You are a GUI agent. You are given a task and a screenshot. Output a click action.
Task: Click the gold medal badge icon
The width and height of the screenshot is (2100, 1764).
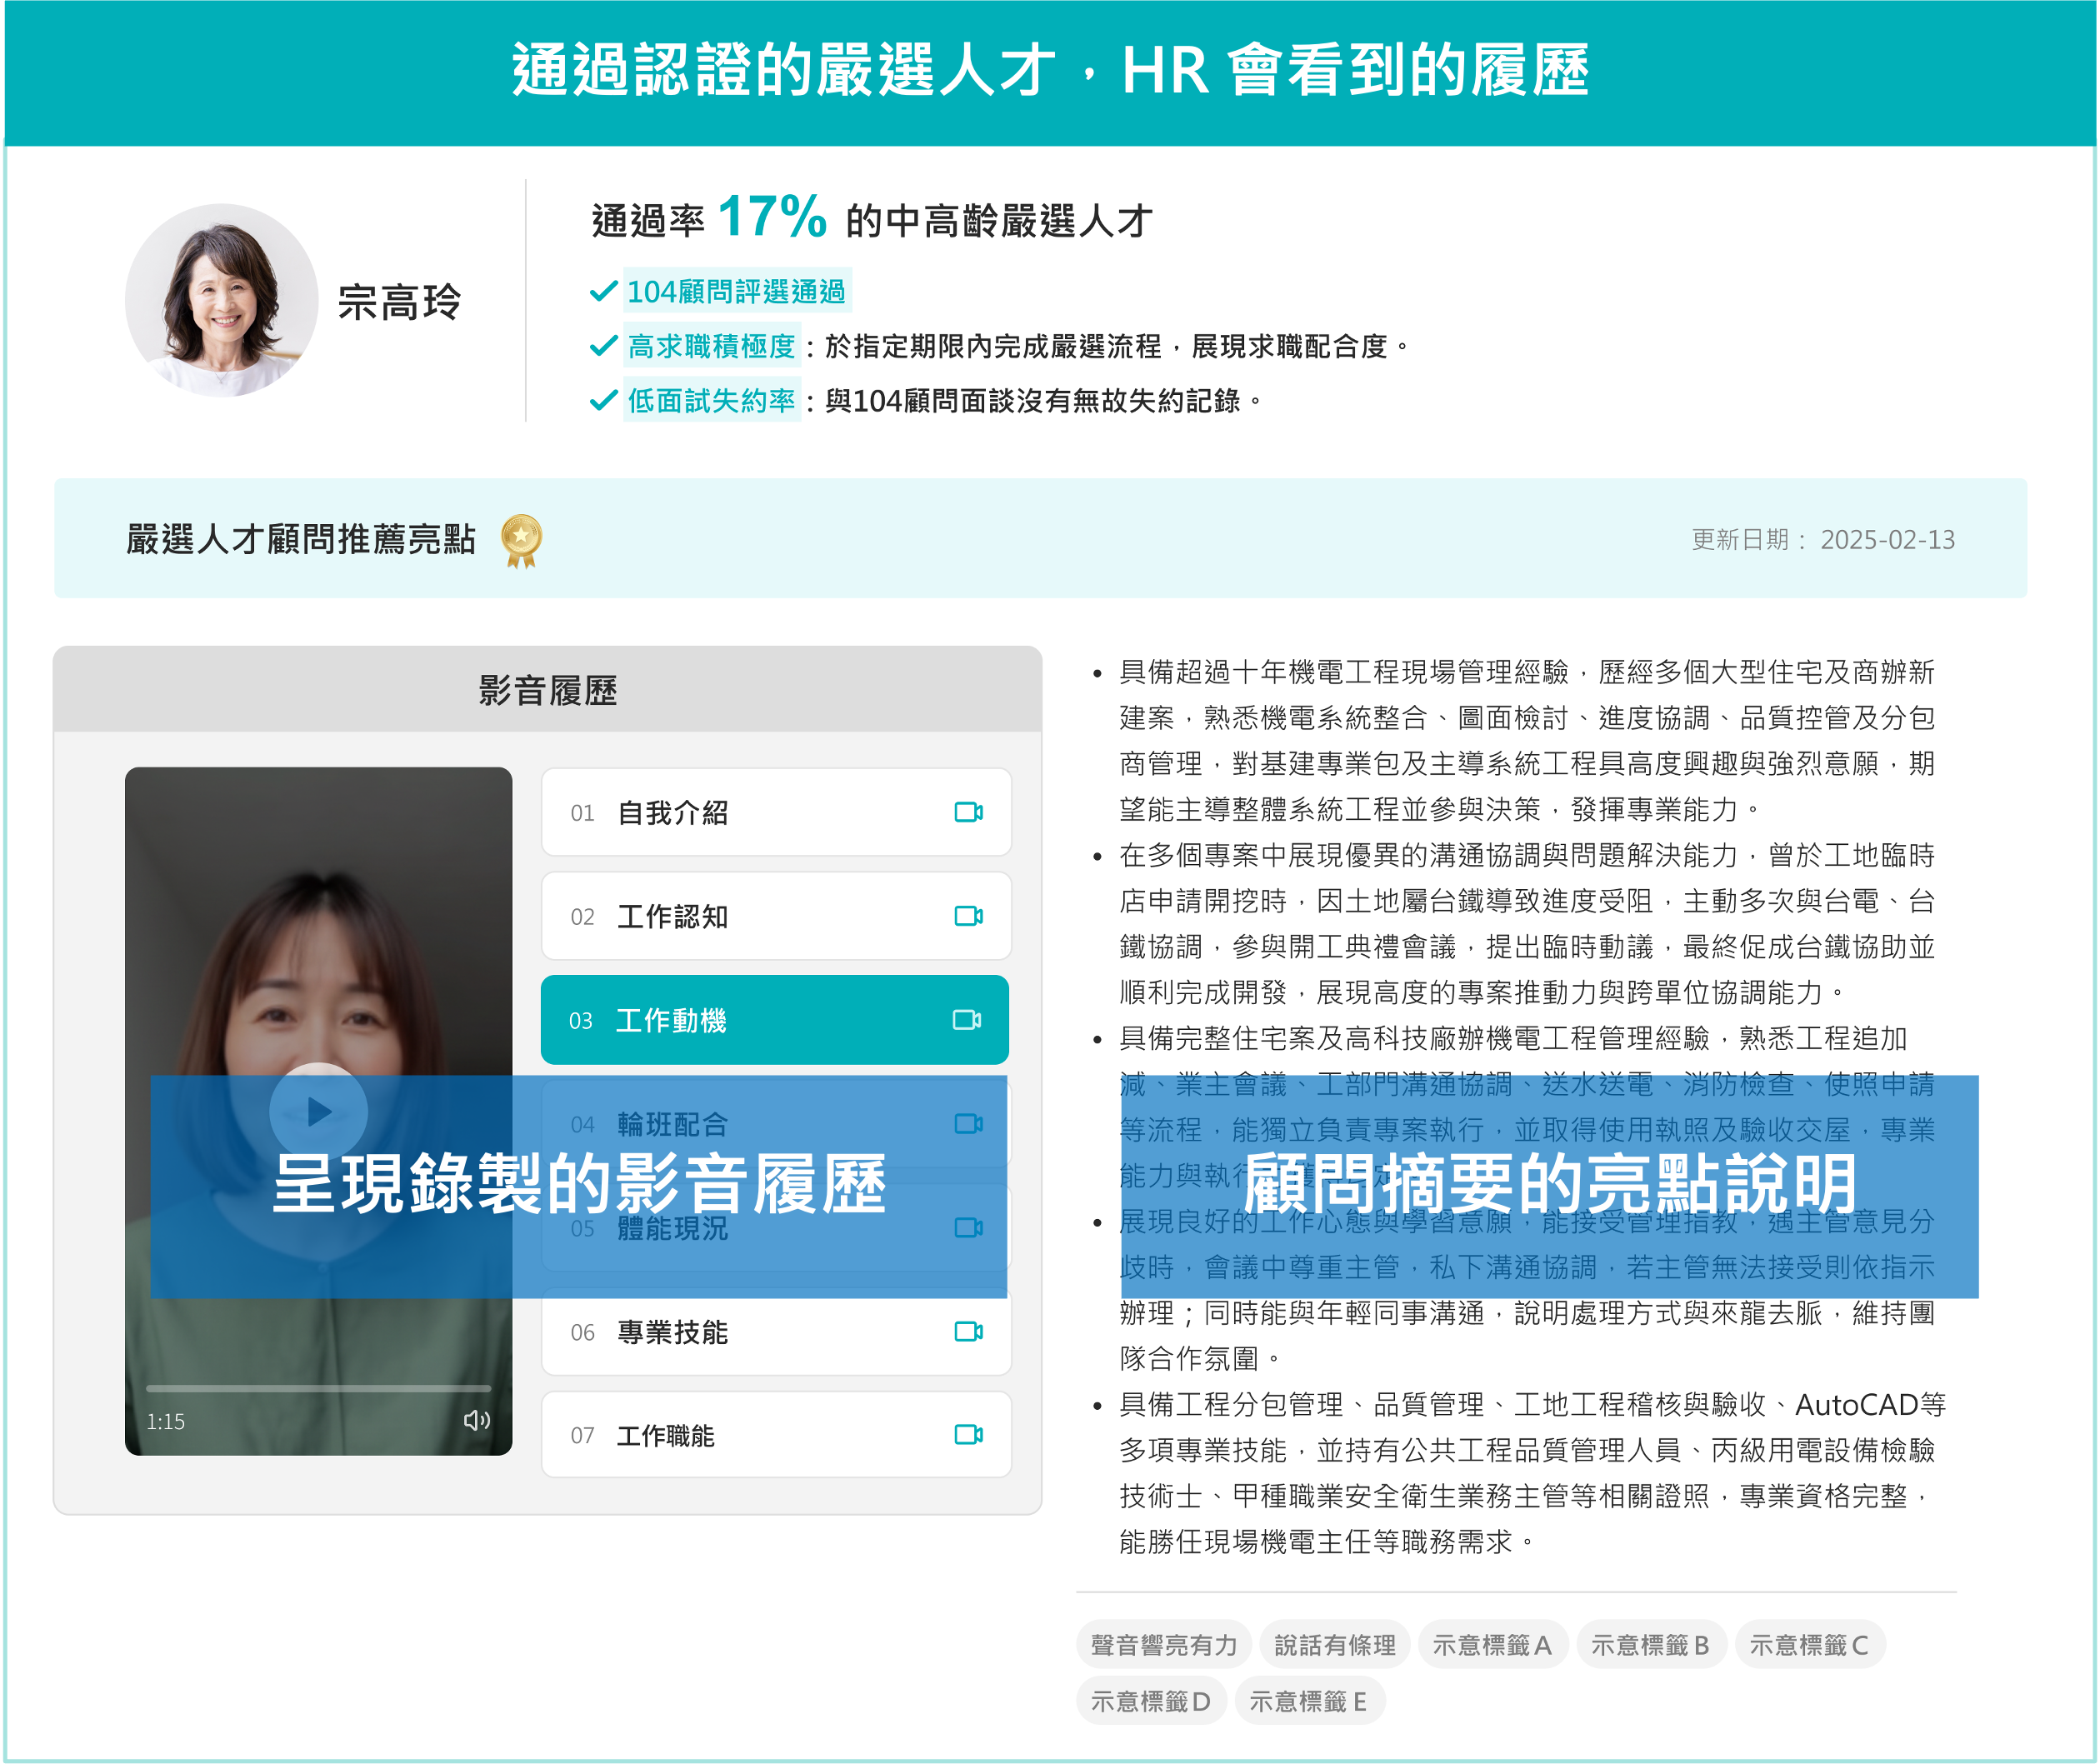point(521,541)
